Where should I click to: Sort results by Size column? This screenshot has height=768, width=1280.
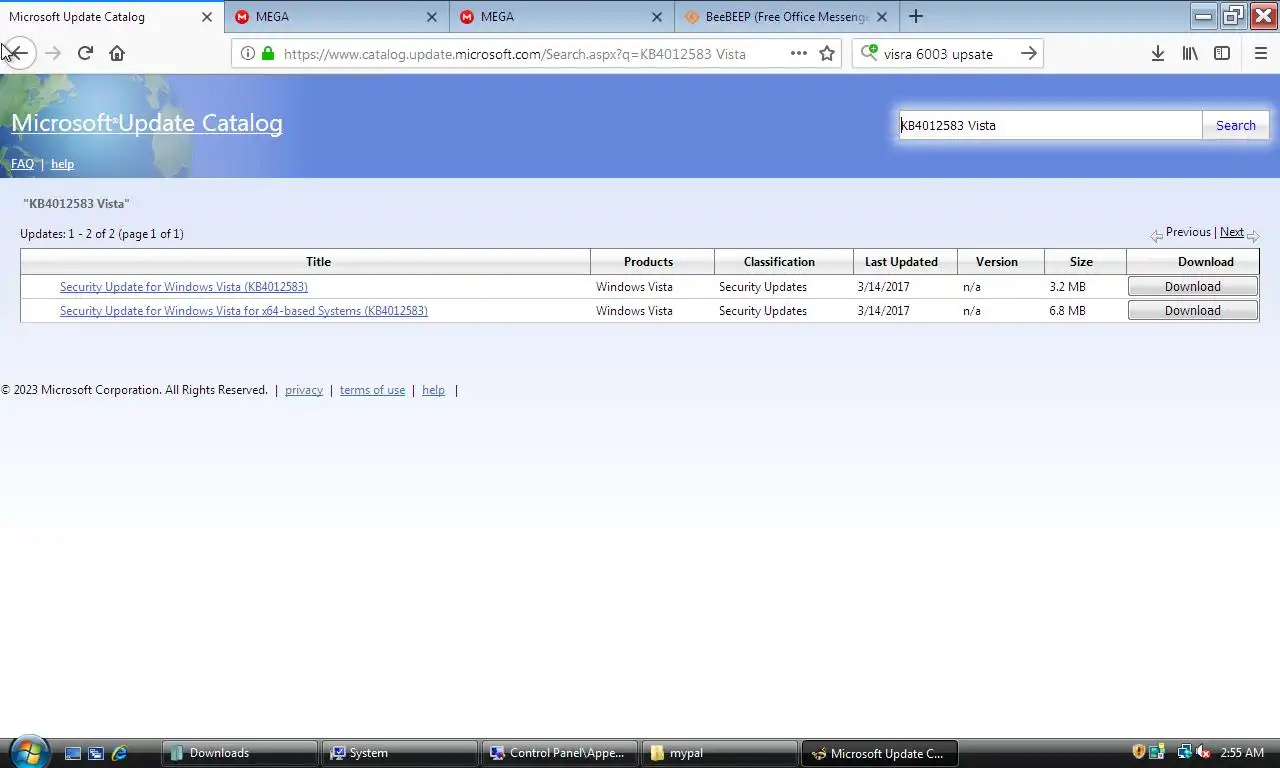pyautogui.click(x=1081, y=262)
